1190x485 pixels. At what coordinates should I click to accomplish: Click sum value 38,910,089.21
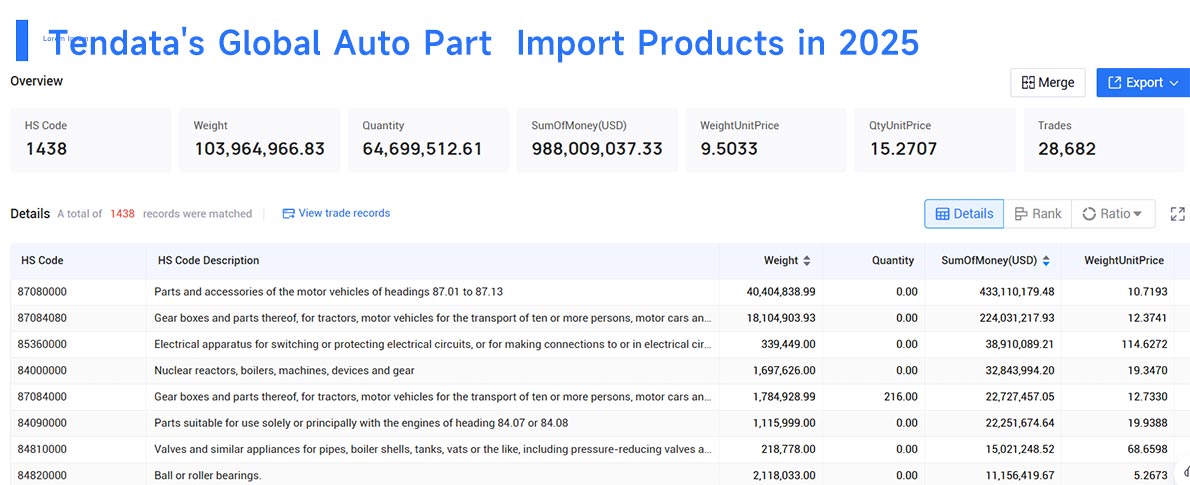coord(1020,345)
